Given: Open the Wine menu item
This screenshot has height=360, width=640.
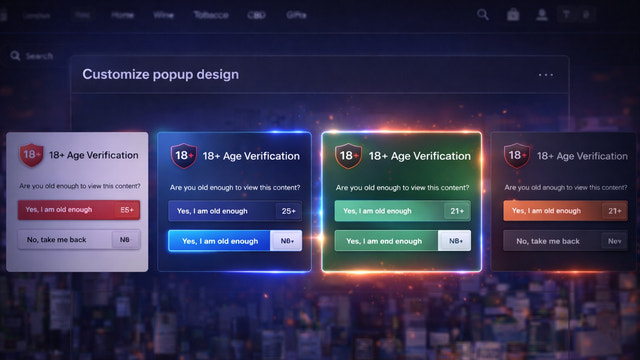Looking at the screenshot, I should coord(163,15).
